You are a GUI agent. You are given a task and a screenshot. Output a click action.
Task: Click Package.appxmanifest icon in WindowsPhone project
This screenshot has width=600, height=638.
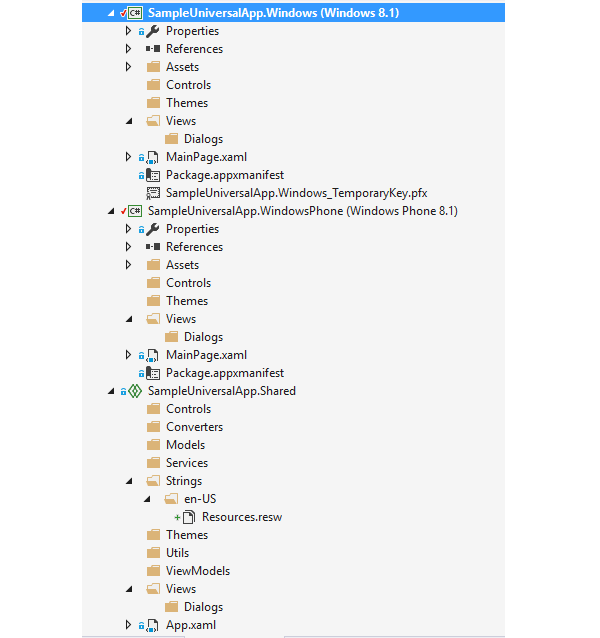click(153, 373)
